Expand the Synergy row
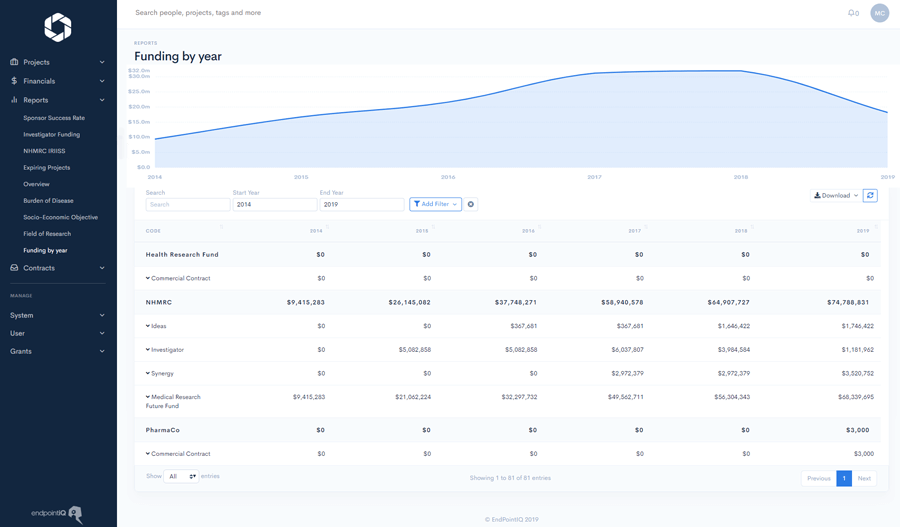This screenshot has height=527, width=900. tap(148, 373)
